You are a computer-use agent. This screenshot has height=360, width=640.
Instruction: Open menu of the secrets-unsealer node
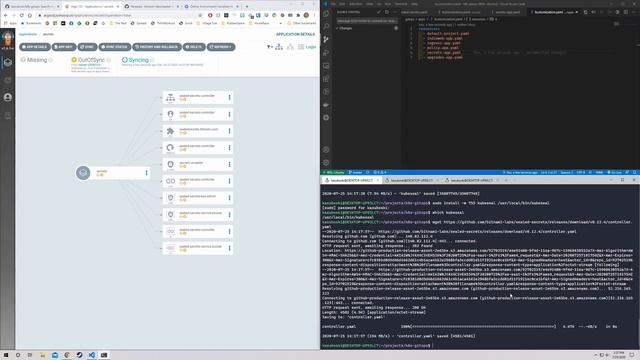click(x=229, y=164)
